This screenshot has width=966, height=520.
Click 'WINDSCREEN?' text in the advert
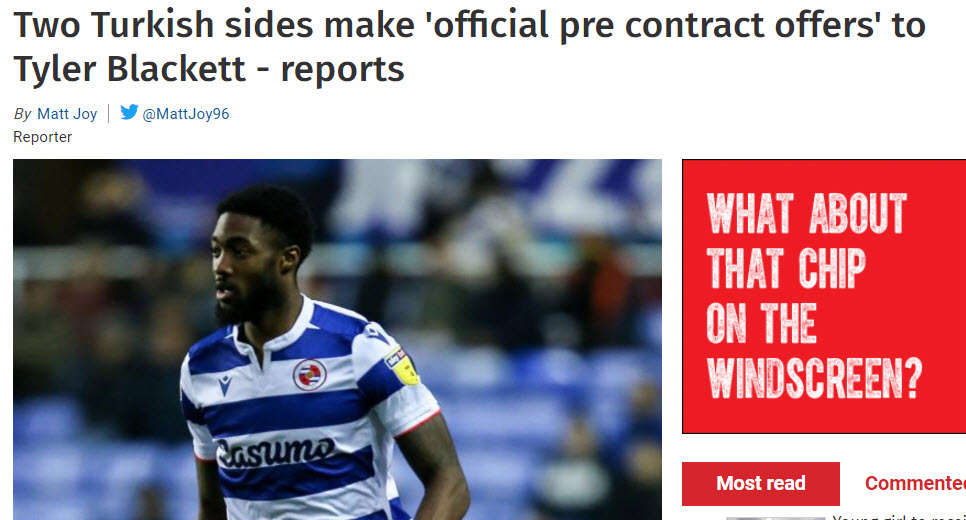[814, 377]
